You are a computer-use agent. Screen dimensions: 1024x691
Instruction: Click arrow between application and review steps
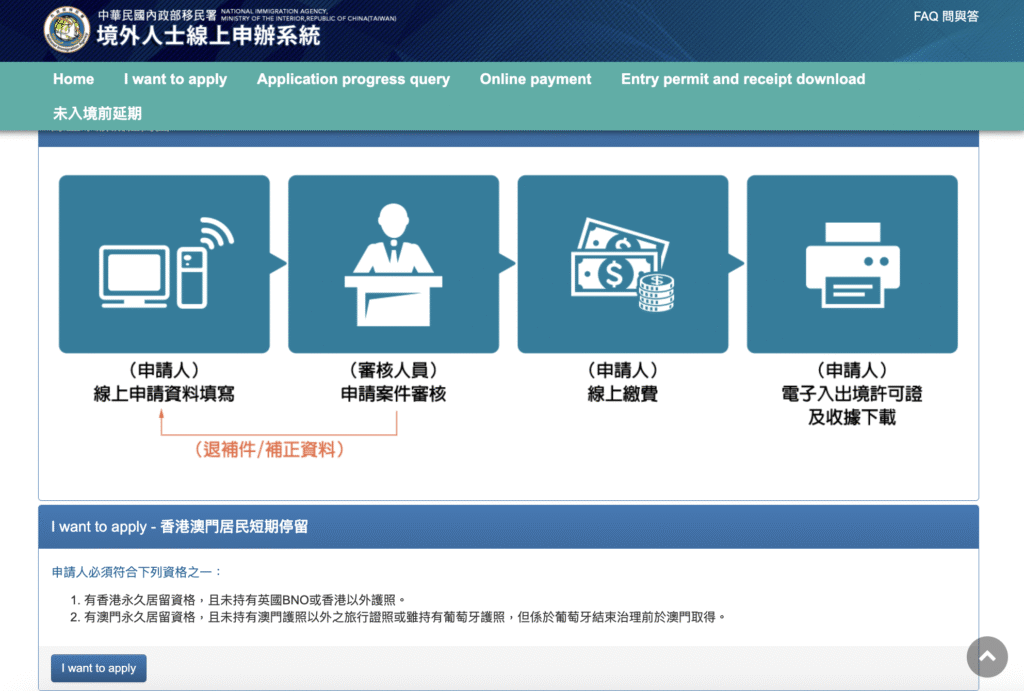279,263
